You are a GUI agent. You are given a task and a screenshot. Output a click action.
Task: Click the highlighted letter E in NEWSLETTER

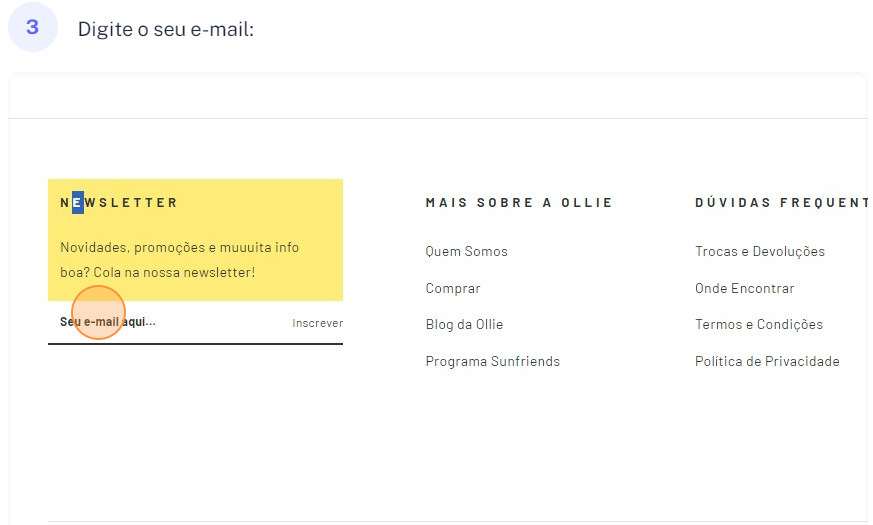[78, 202]
